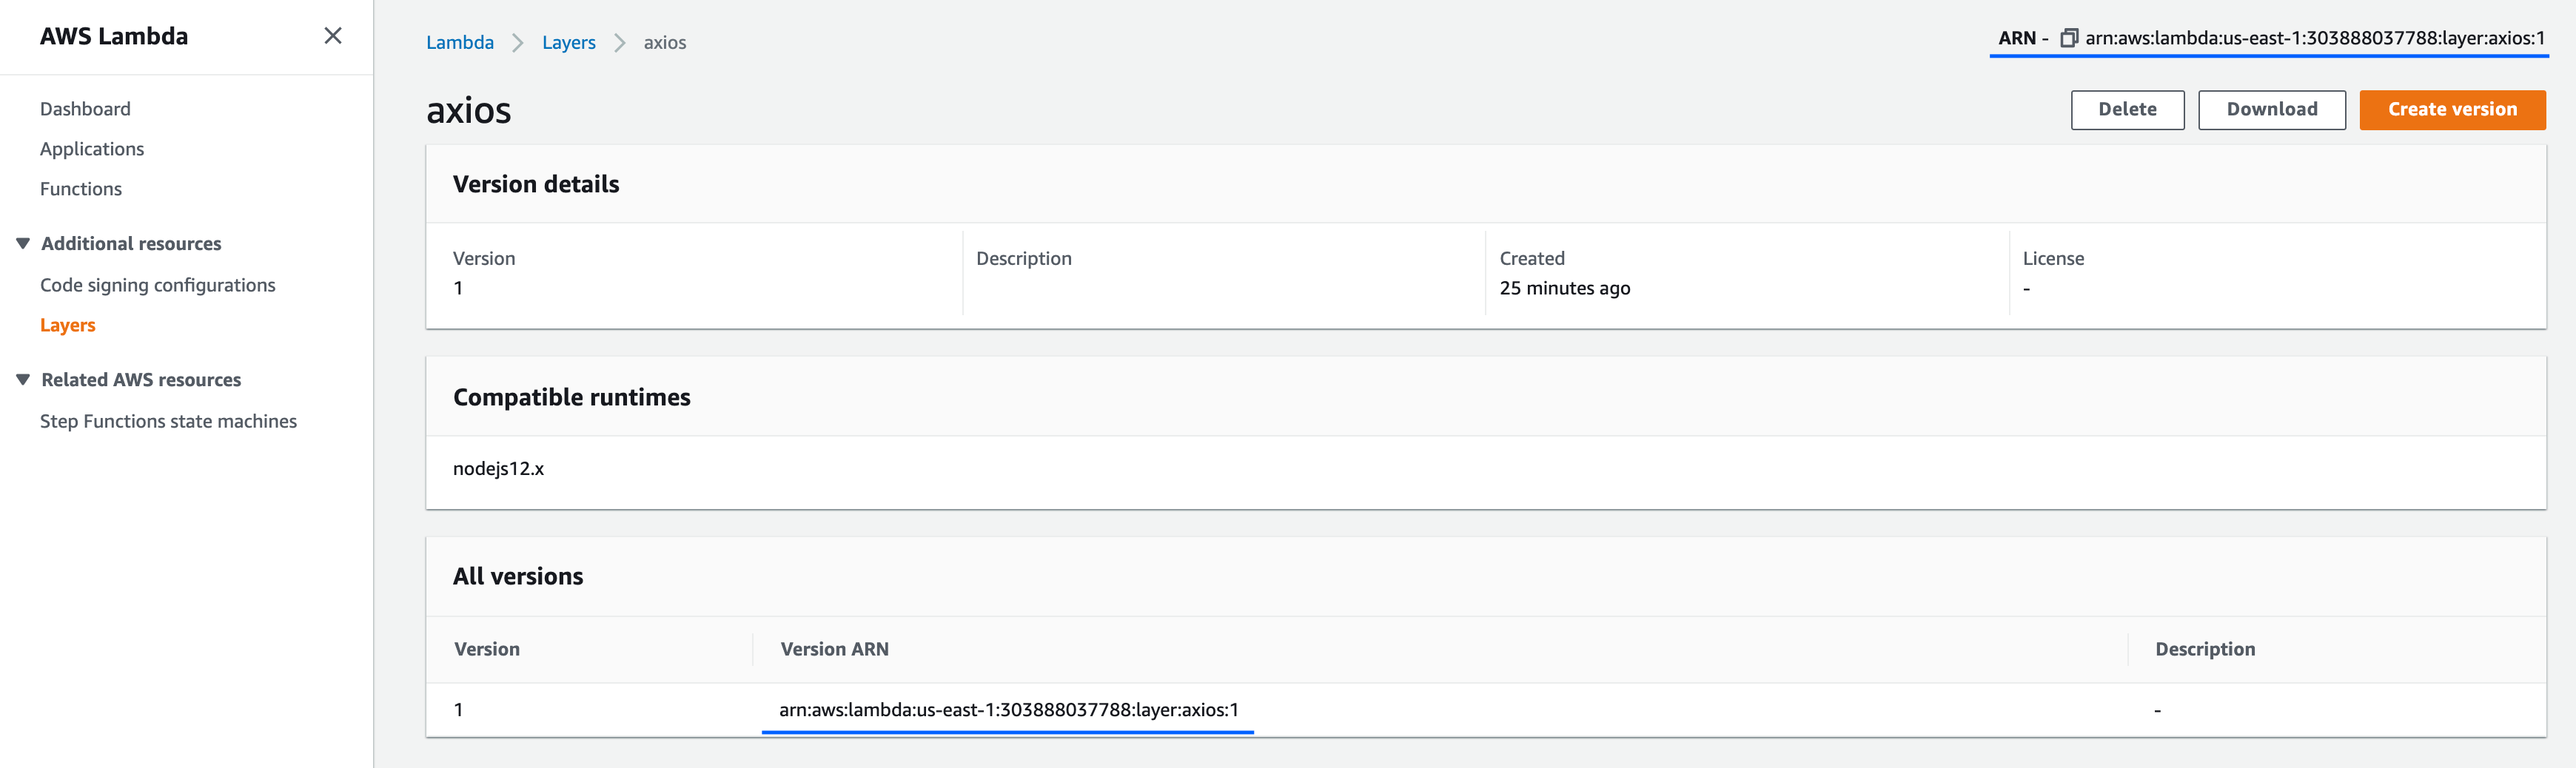Click the chevron between Lambda and Layers breadcrumb
Viewport: 2576px width, 768px height.
pos(517,43)
